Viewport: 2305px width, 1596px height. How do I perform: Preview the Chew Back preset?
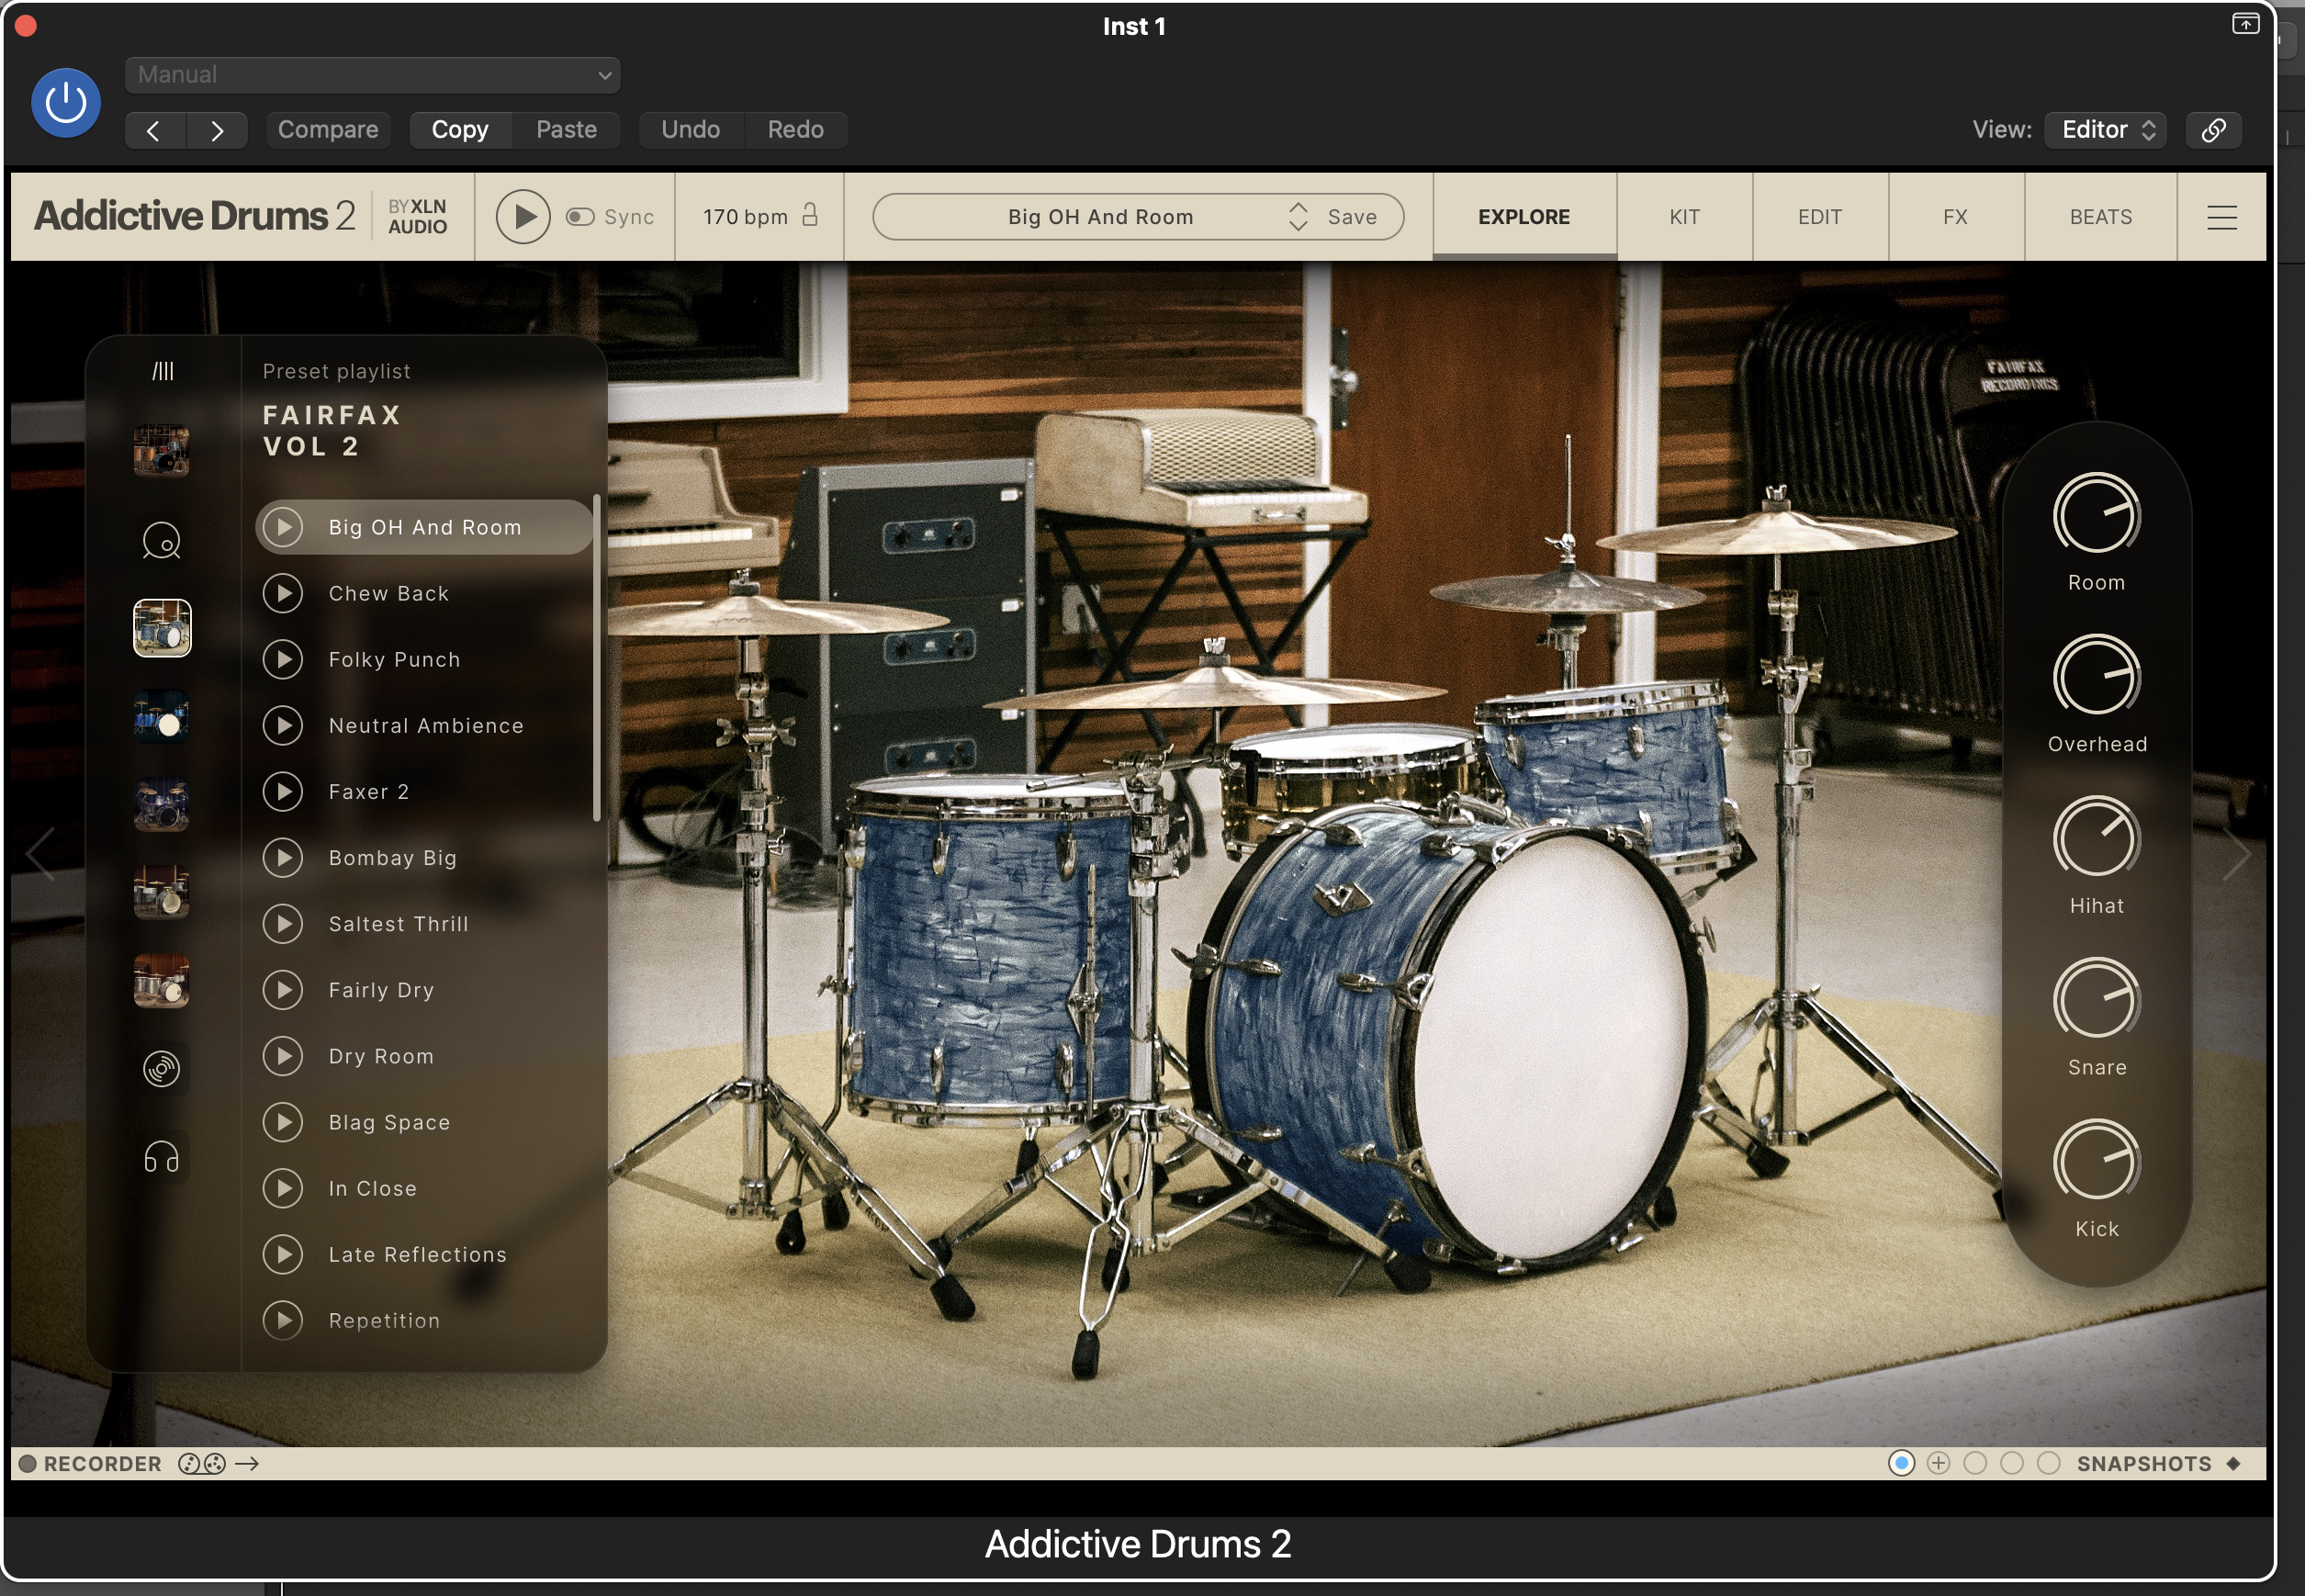click(x=283, y=593)
